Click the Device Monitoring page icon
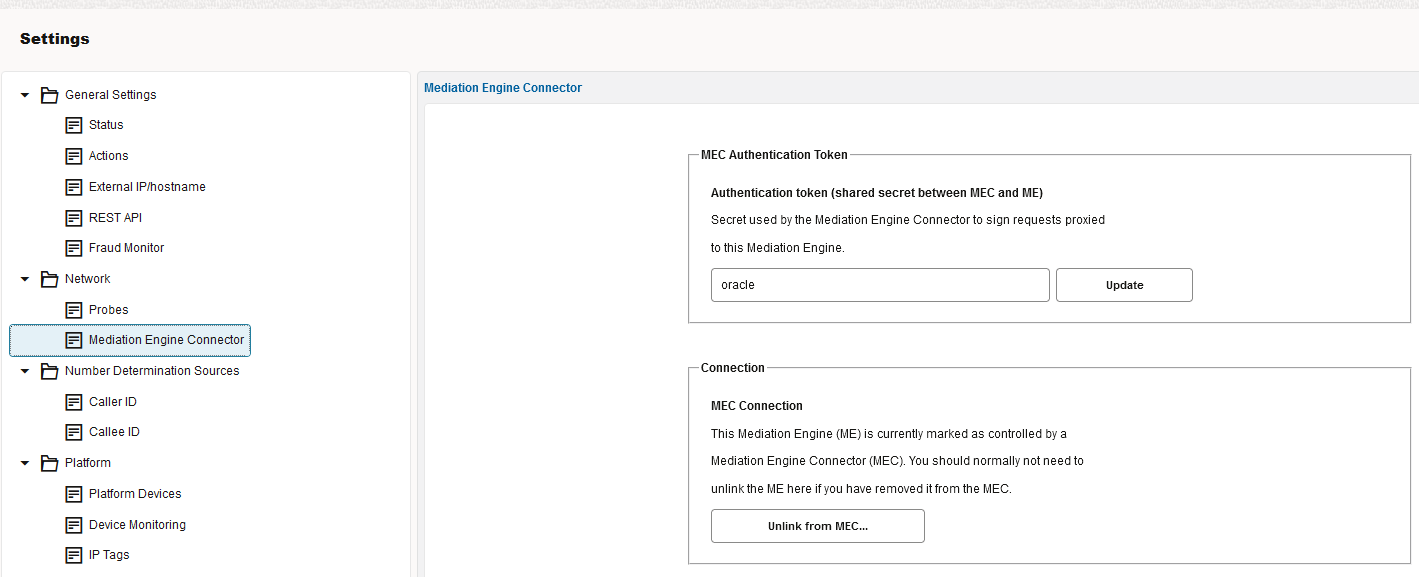The image size is (1419, 577). point(73,525)
